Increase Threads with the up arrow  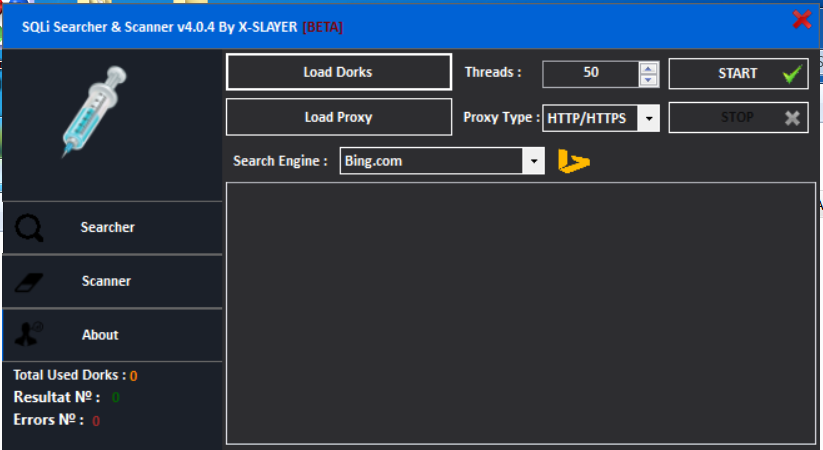tap(649, 68)
